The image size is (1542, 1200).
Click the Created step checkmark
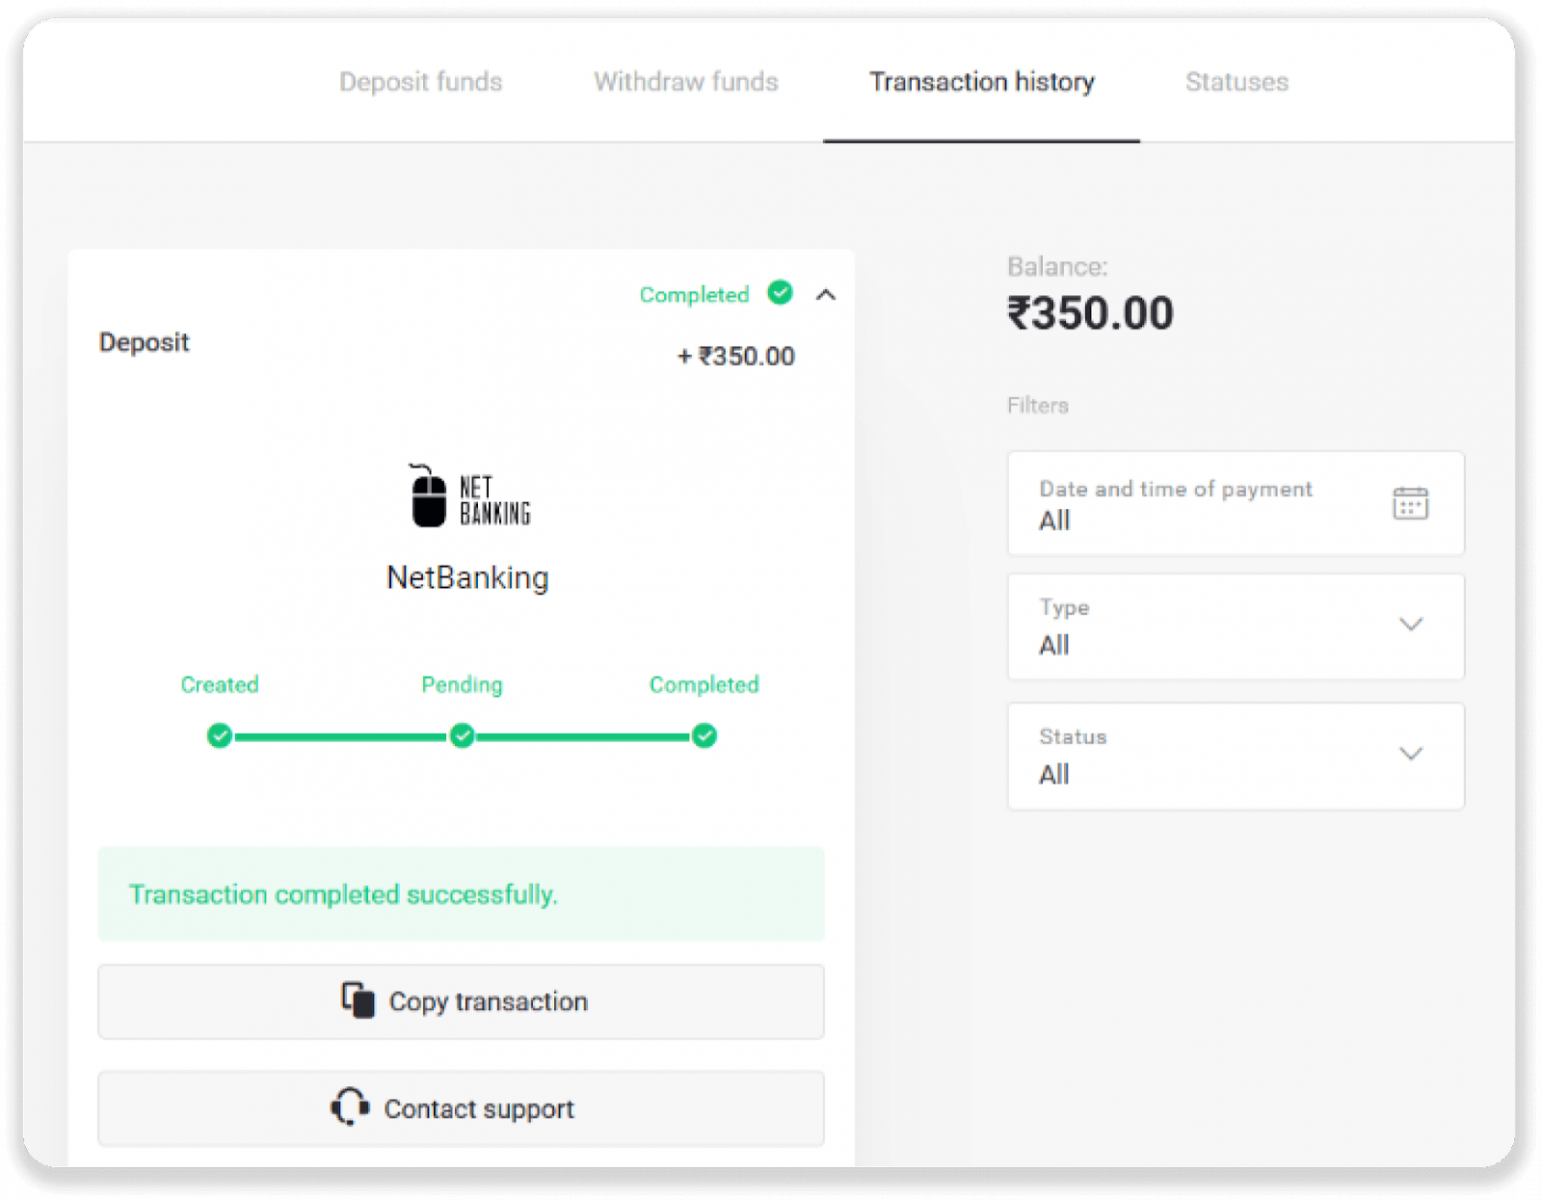click(x=220, y=736)
